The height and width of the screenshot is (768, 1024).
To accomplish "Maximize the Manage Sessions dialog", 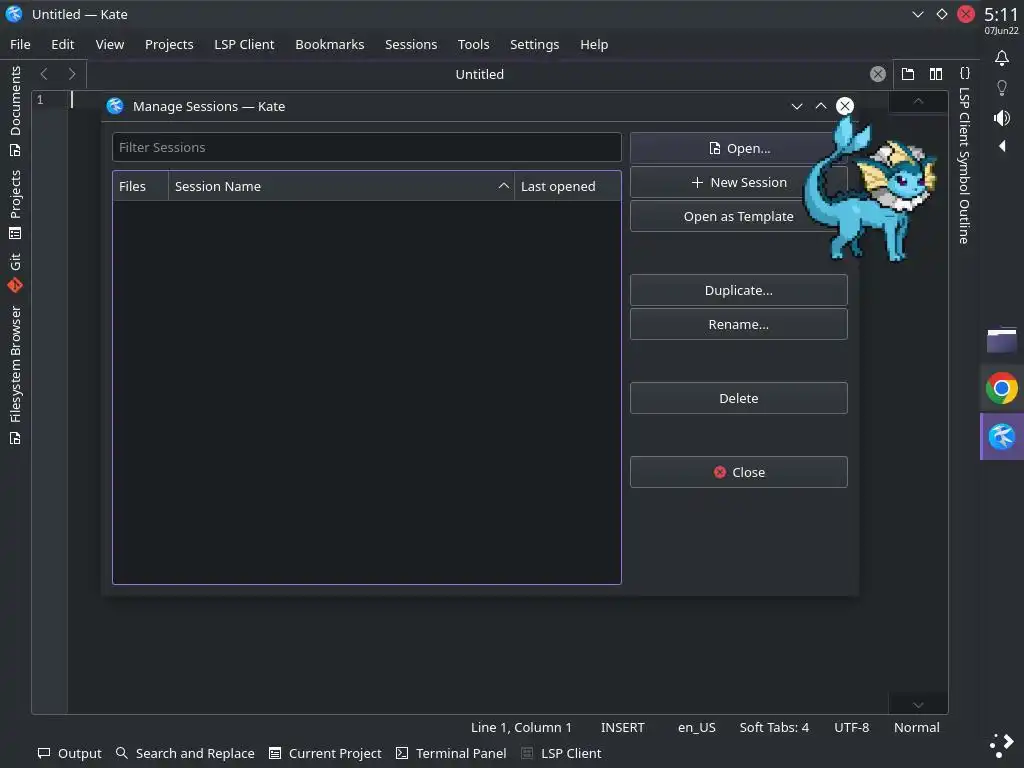I will pyautogui.click(x=821, y=106).
